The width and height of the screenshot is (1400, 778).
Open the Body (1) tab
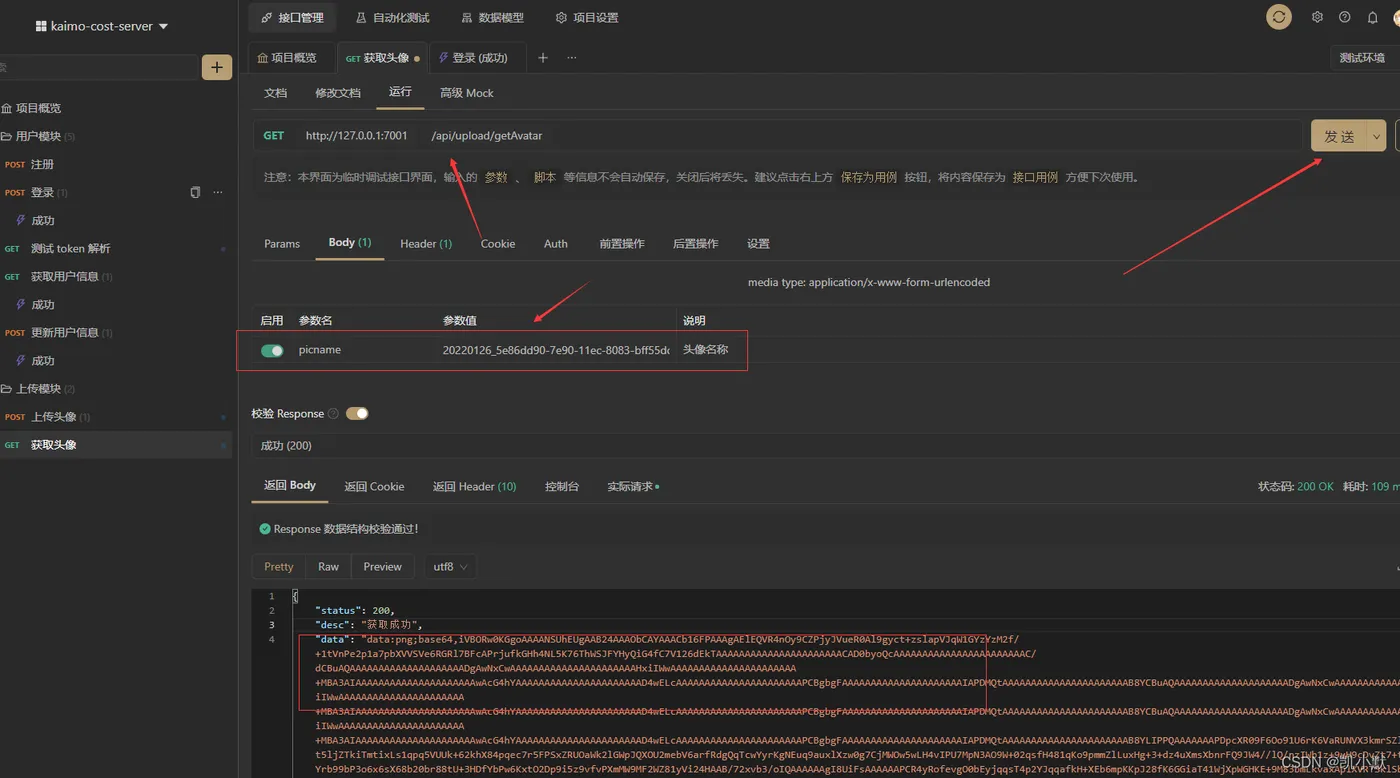point(350,243)
